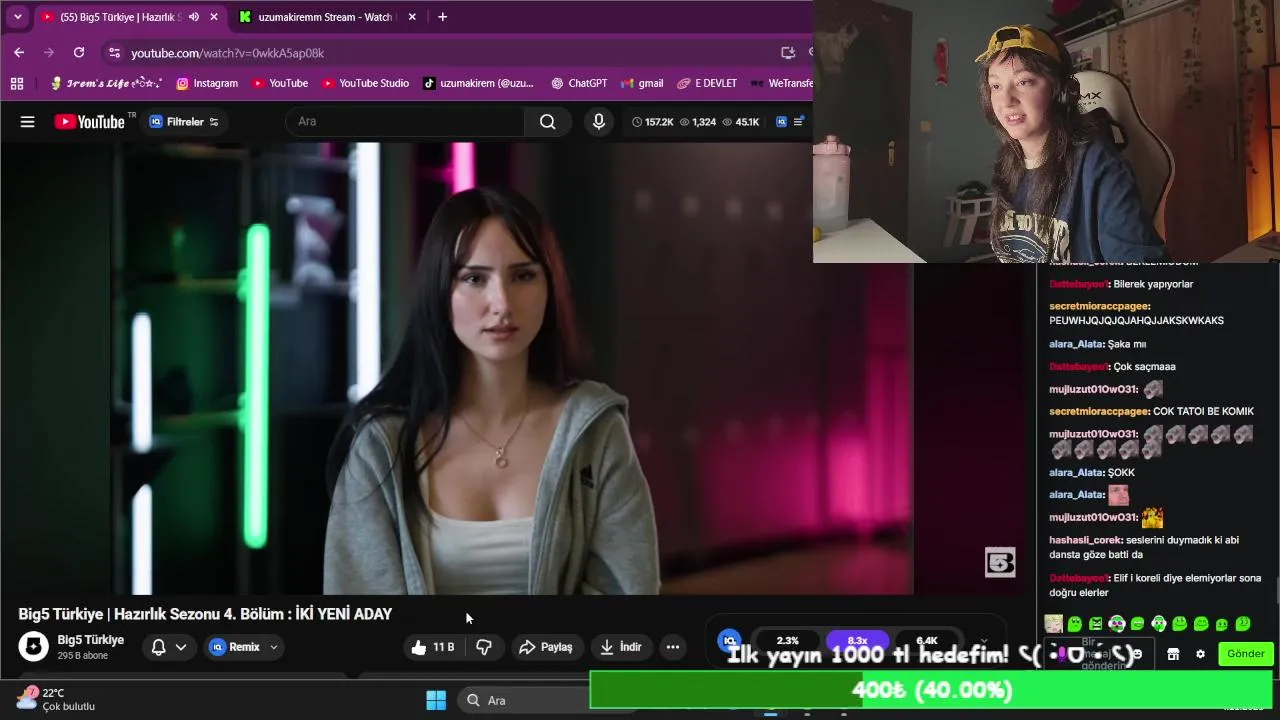The image size is (1280, 720).
Task: Open the chat shop icon
Action: click(x=1173, y=654)
